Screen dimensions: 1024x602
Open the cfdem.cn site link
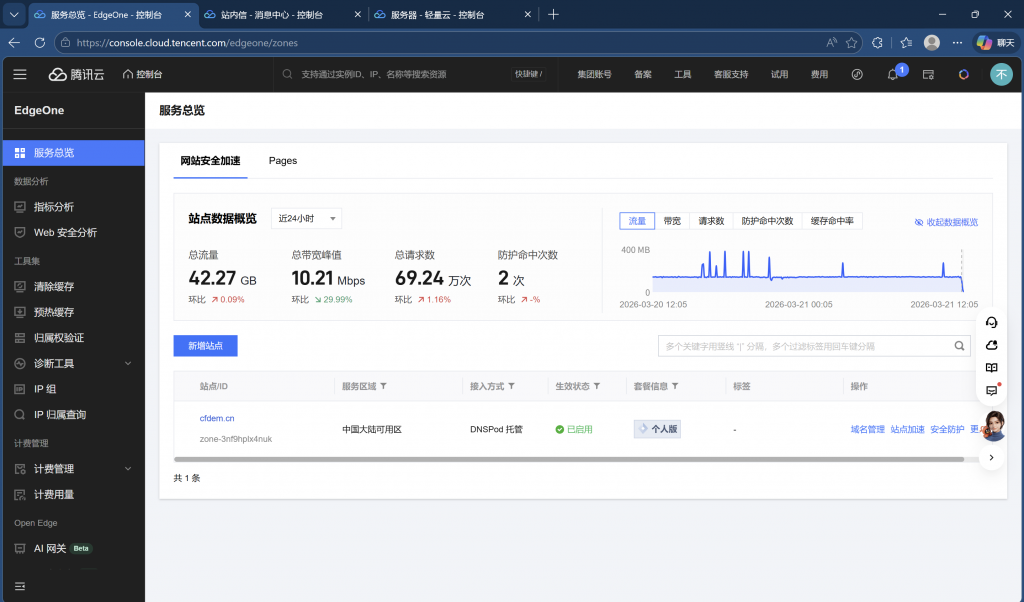(x=217, y=418)
